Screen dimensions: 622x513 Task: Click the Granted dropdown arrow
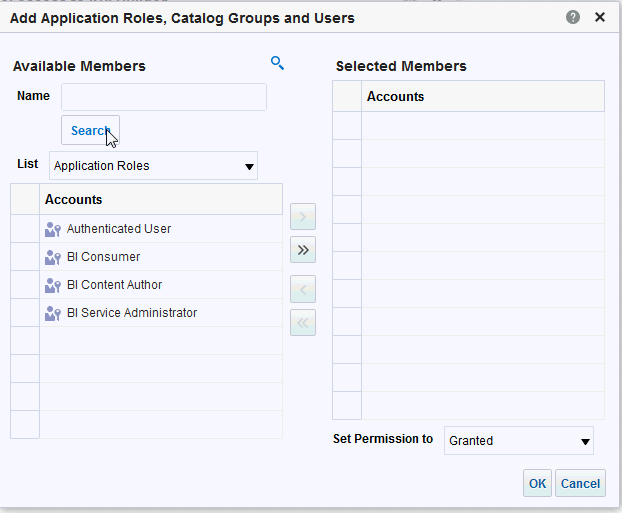click(585, 442)
